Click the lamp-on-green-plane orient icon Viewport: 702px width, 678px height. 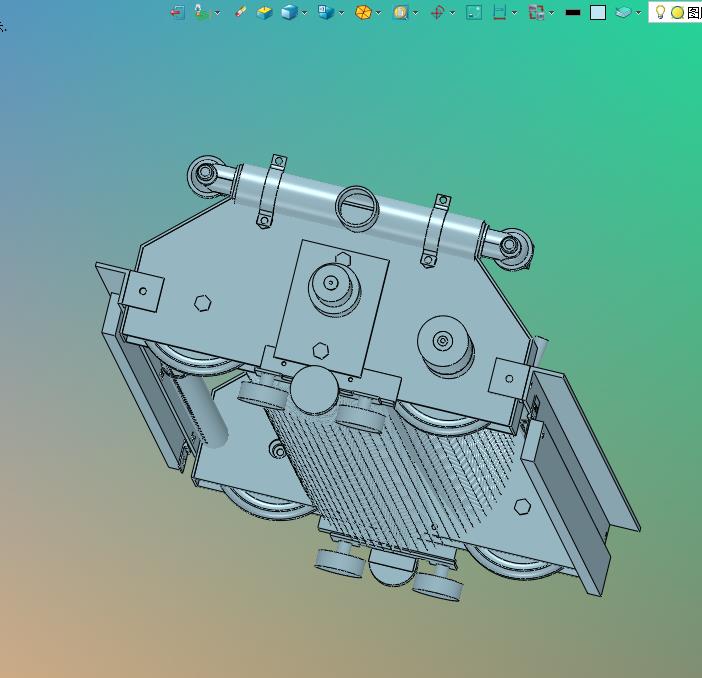pos(201,12)
